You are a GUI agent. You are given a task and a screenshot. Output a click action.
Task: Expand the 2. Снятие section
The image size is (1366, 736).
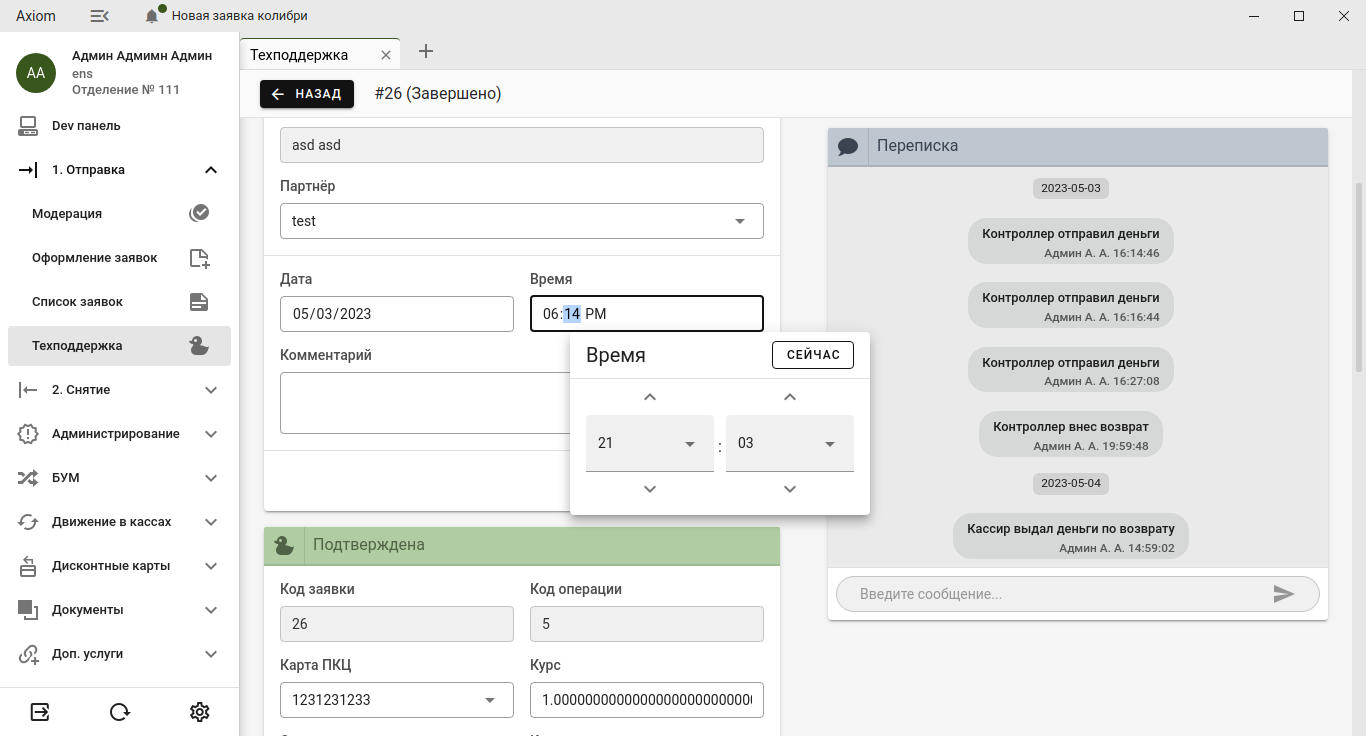pyautogui.click(x=211, y=390)
